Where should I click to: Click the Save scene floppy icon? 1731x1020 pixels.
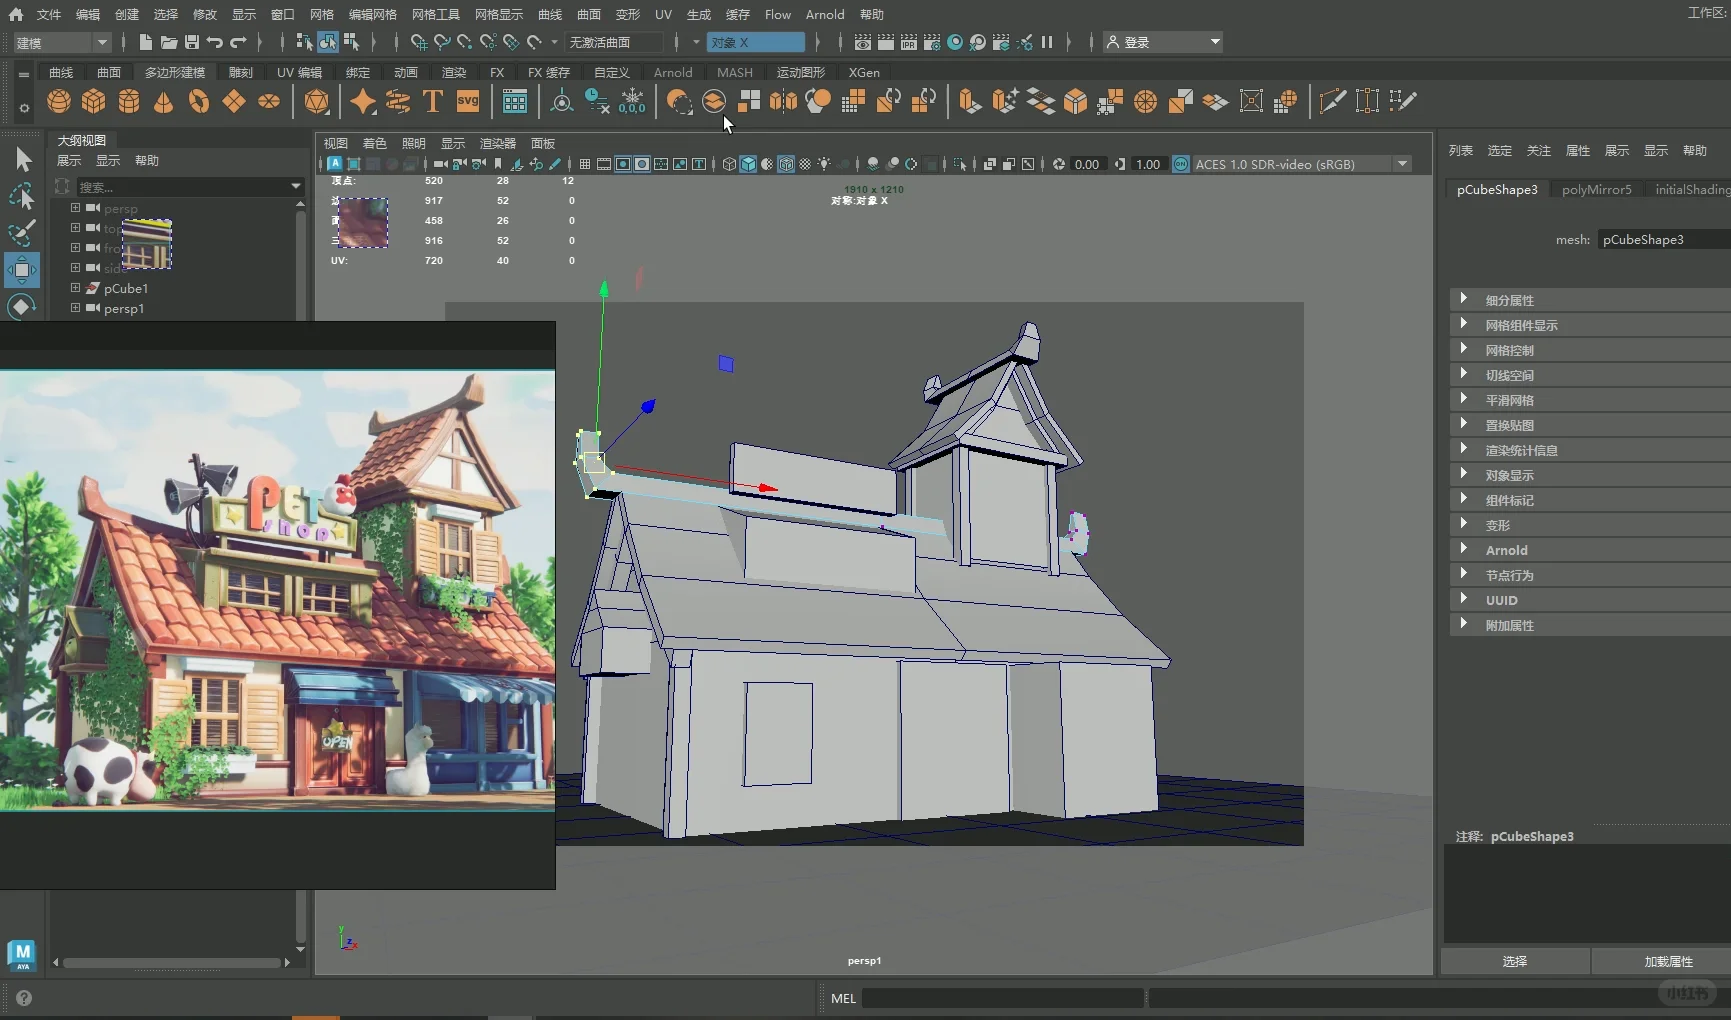point(192,42)
